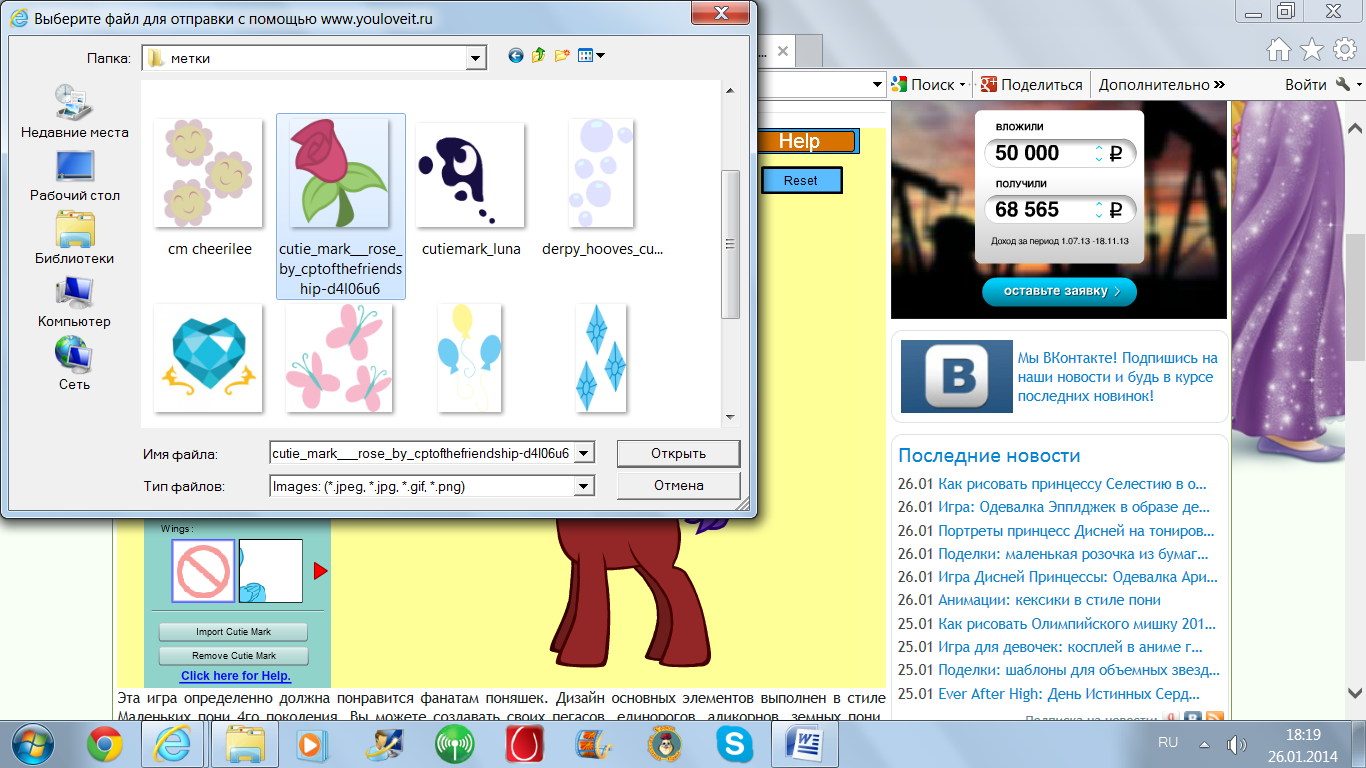The height and width of the screenshot is (768, 1366).
Task: Select the cm cheerilee image file
Action: [210, 187]
